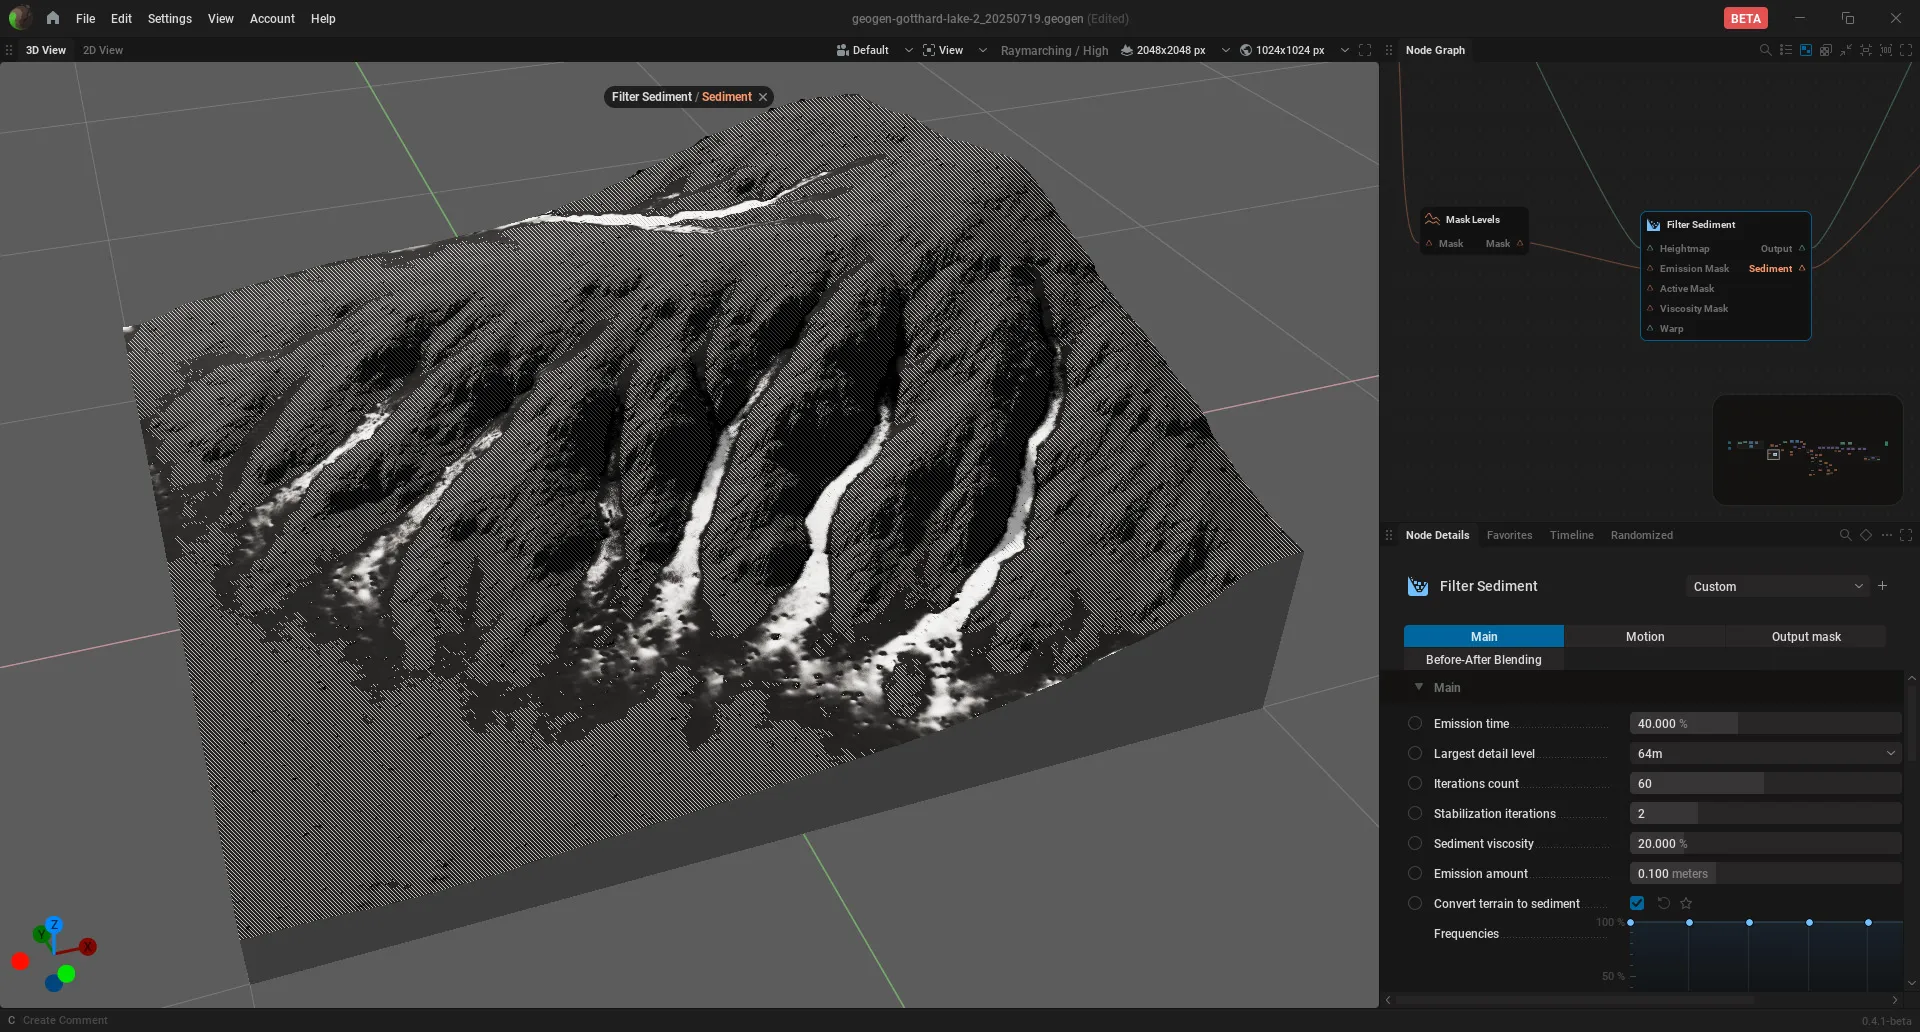Click the list view icon in Node Graph toolbar
Viewport: 1920px width, 1032px height.
[1786, 50]
